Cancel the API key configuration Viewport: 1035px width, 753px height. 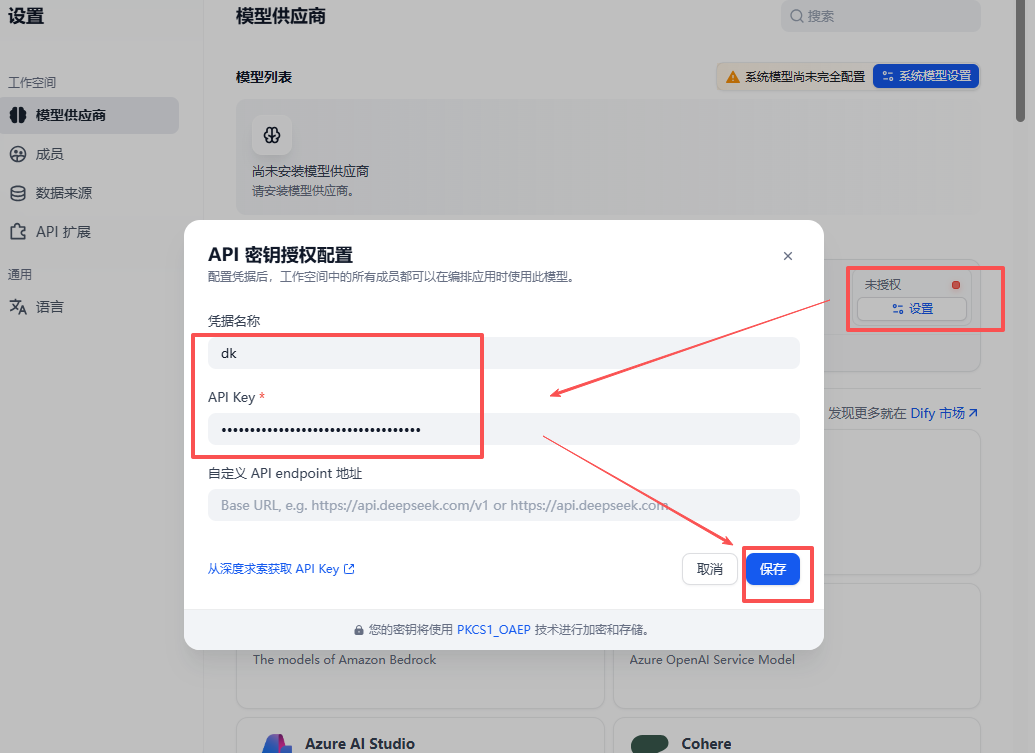709,569
